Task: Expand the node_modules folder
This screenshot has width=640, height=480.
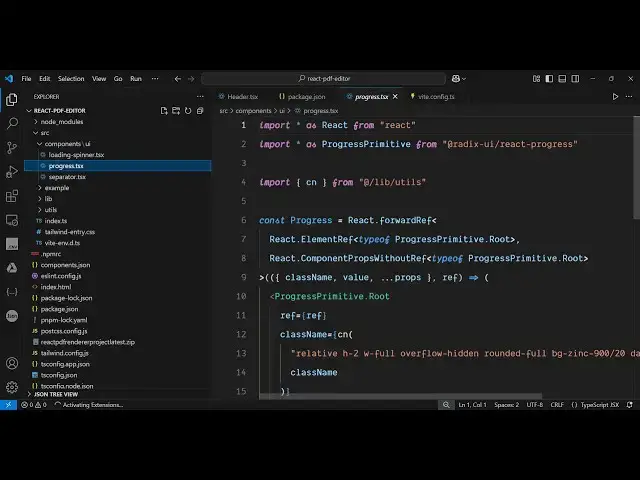Action: click(x=36, y=122)
